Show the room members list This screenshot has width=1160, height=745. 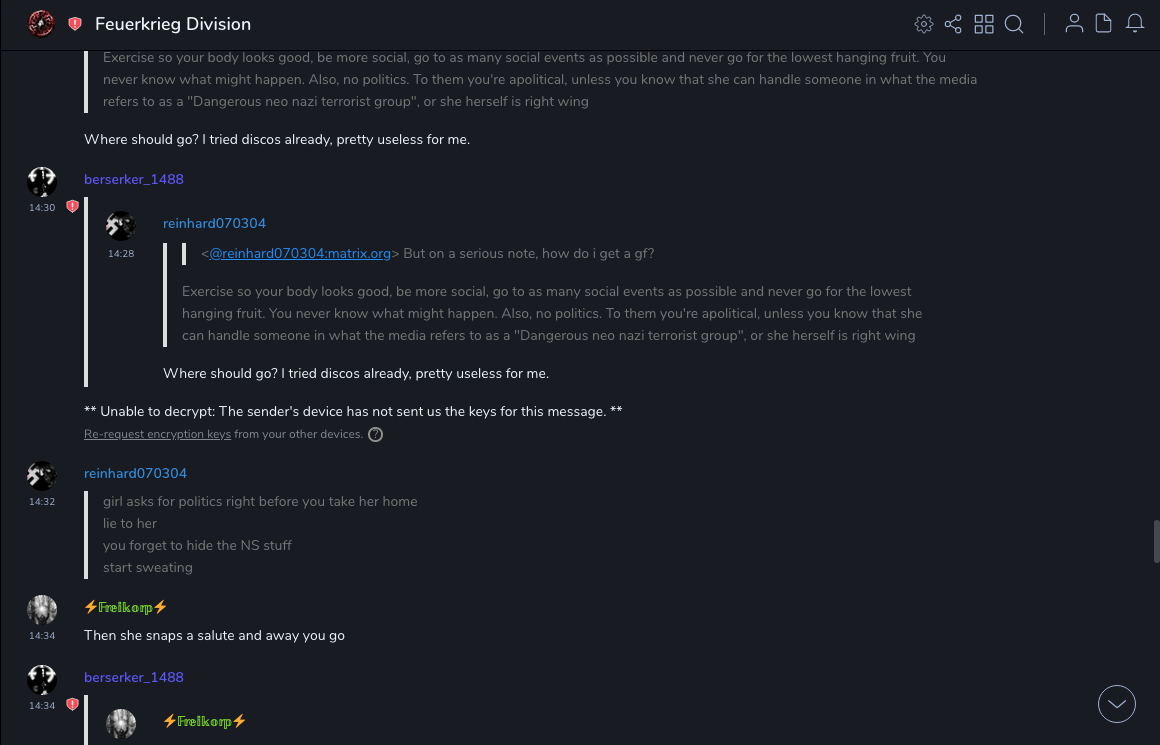1074,24
